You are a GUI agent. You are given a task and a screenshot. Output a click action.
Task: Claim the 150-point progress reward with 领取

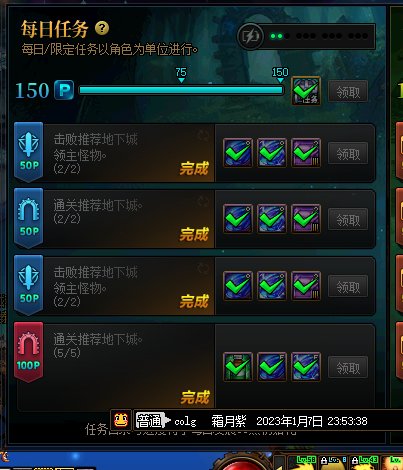pyautogui.click(x=348, y=91)
